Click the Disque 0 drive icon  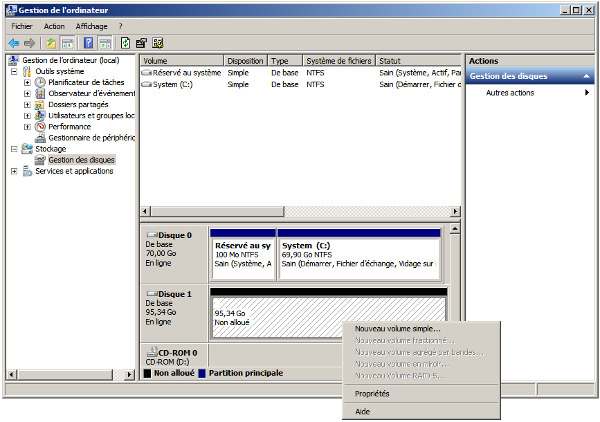click(152, 235)
